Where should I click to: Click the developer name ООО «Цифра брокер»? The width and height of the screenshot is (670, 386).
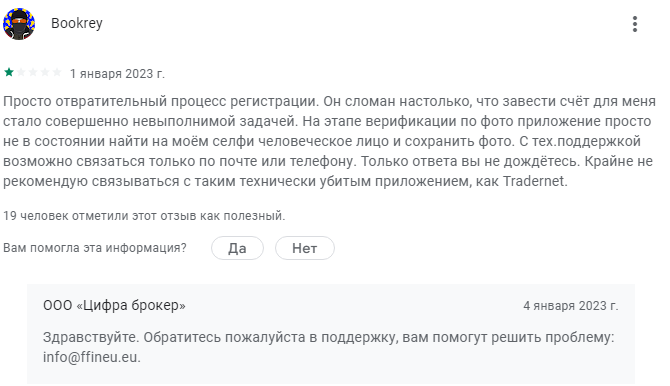tap(114, 306)
